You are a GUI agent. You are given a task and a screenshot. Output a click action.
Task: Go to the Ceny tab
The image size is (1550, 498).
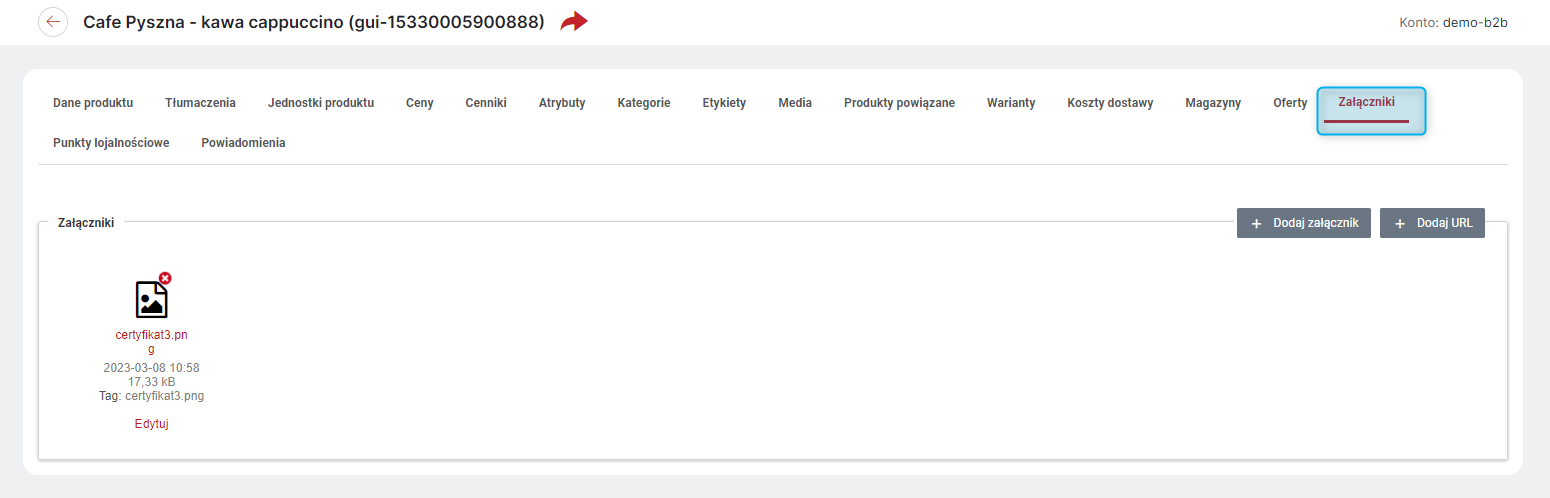420,103
